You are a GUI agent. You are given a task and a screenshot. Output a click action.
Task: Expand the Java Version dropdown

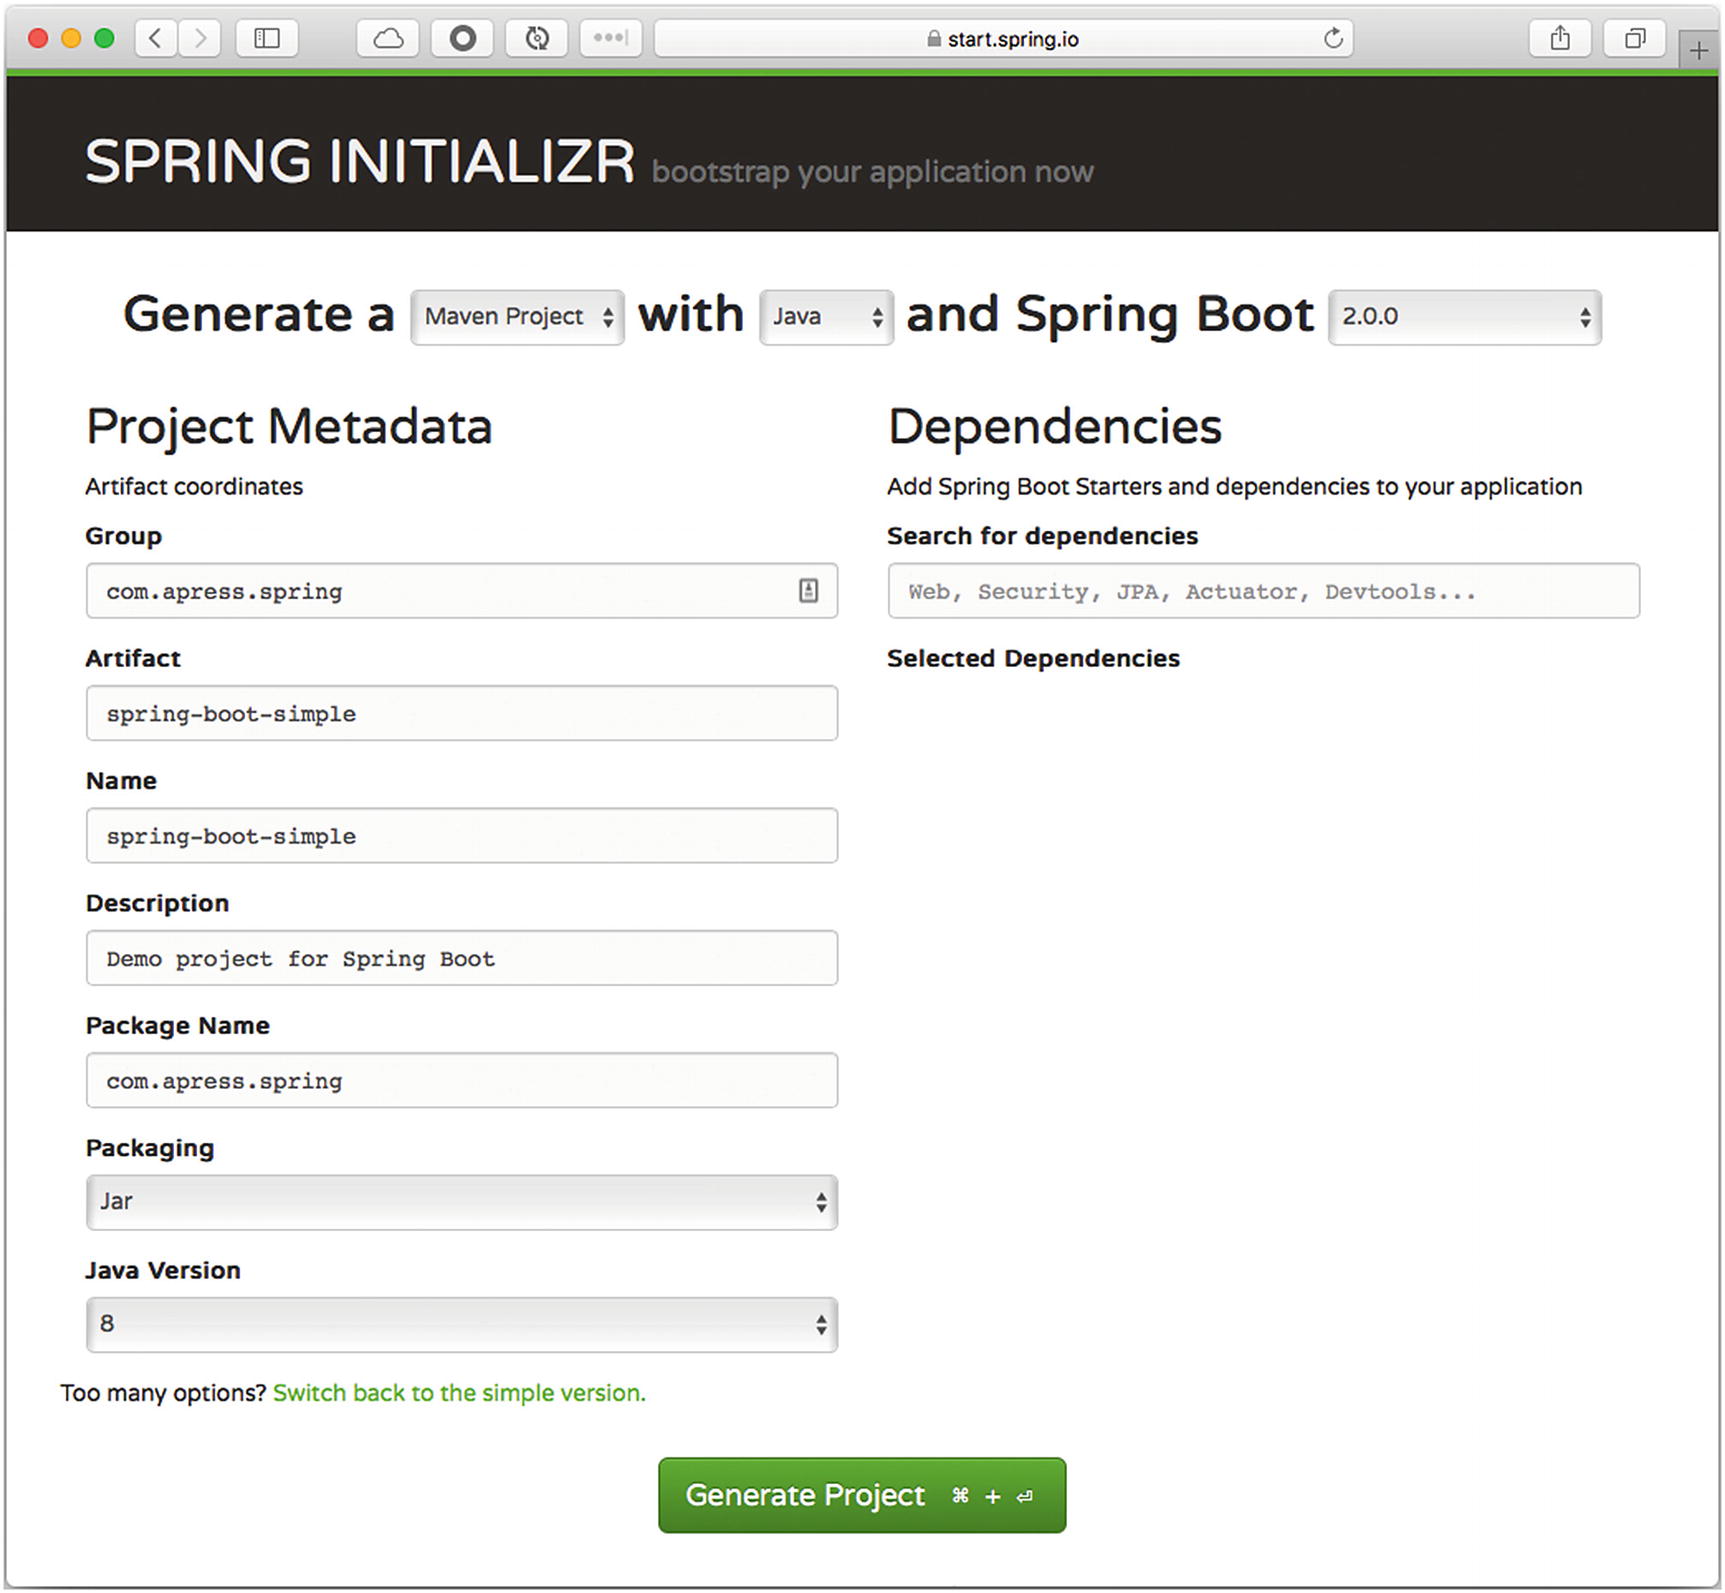click(462, 1325)
